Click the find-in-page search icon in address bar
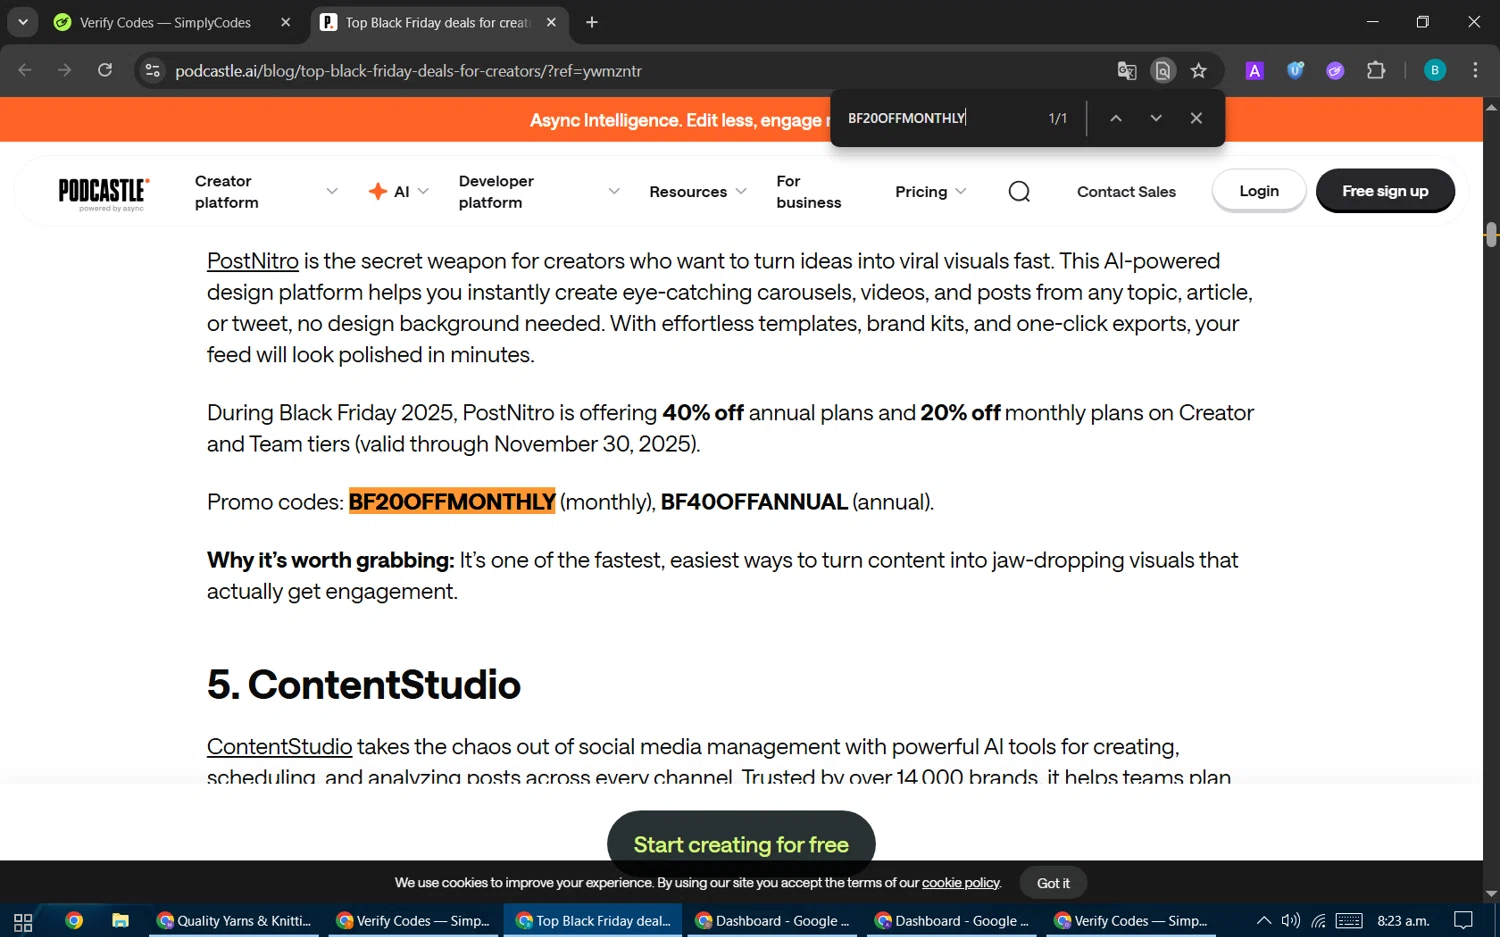Screen dimensions: 1500x937 tap(1162, 70)
